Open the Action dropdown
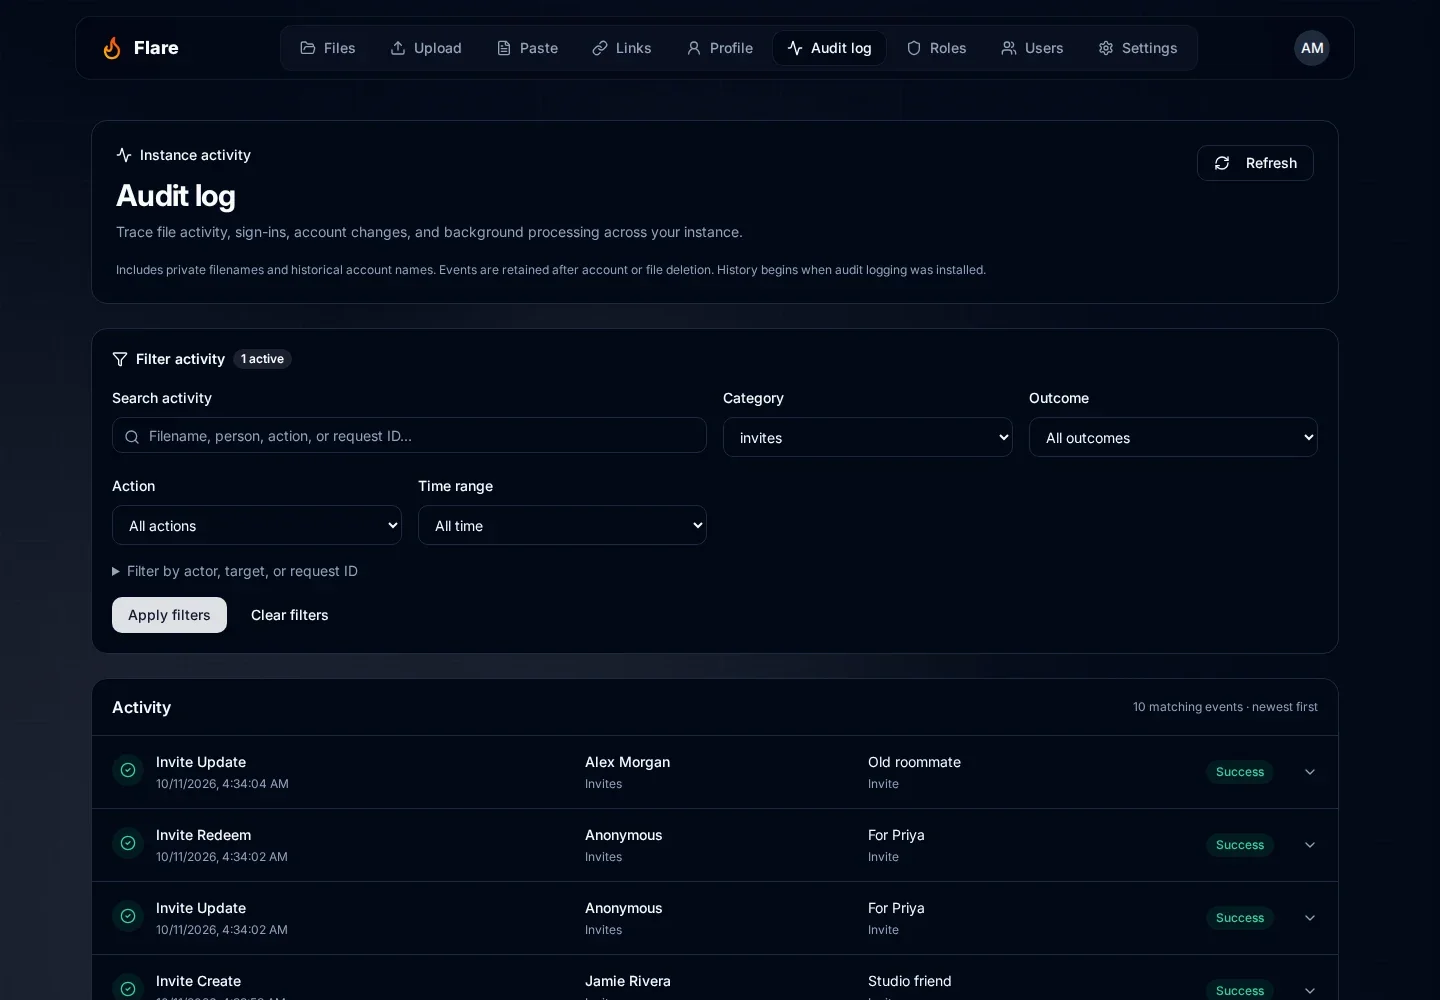Screen dimensions: 1440x1000 point(257,525)
